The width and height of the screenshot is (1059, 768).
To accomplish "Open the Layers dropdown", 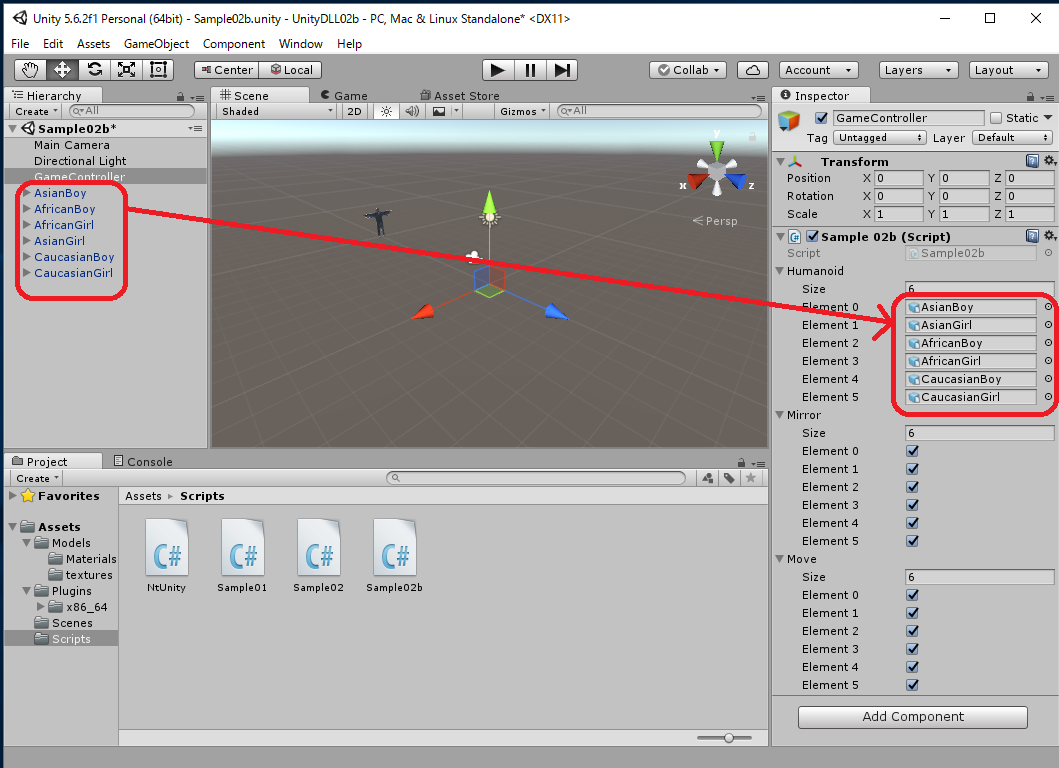I will point(918,70).
